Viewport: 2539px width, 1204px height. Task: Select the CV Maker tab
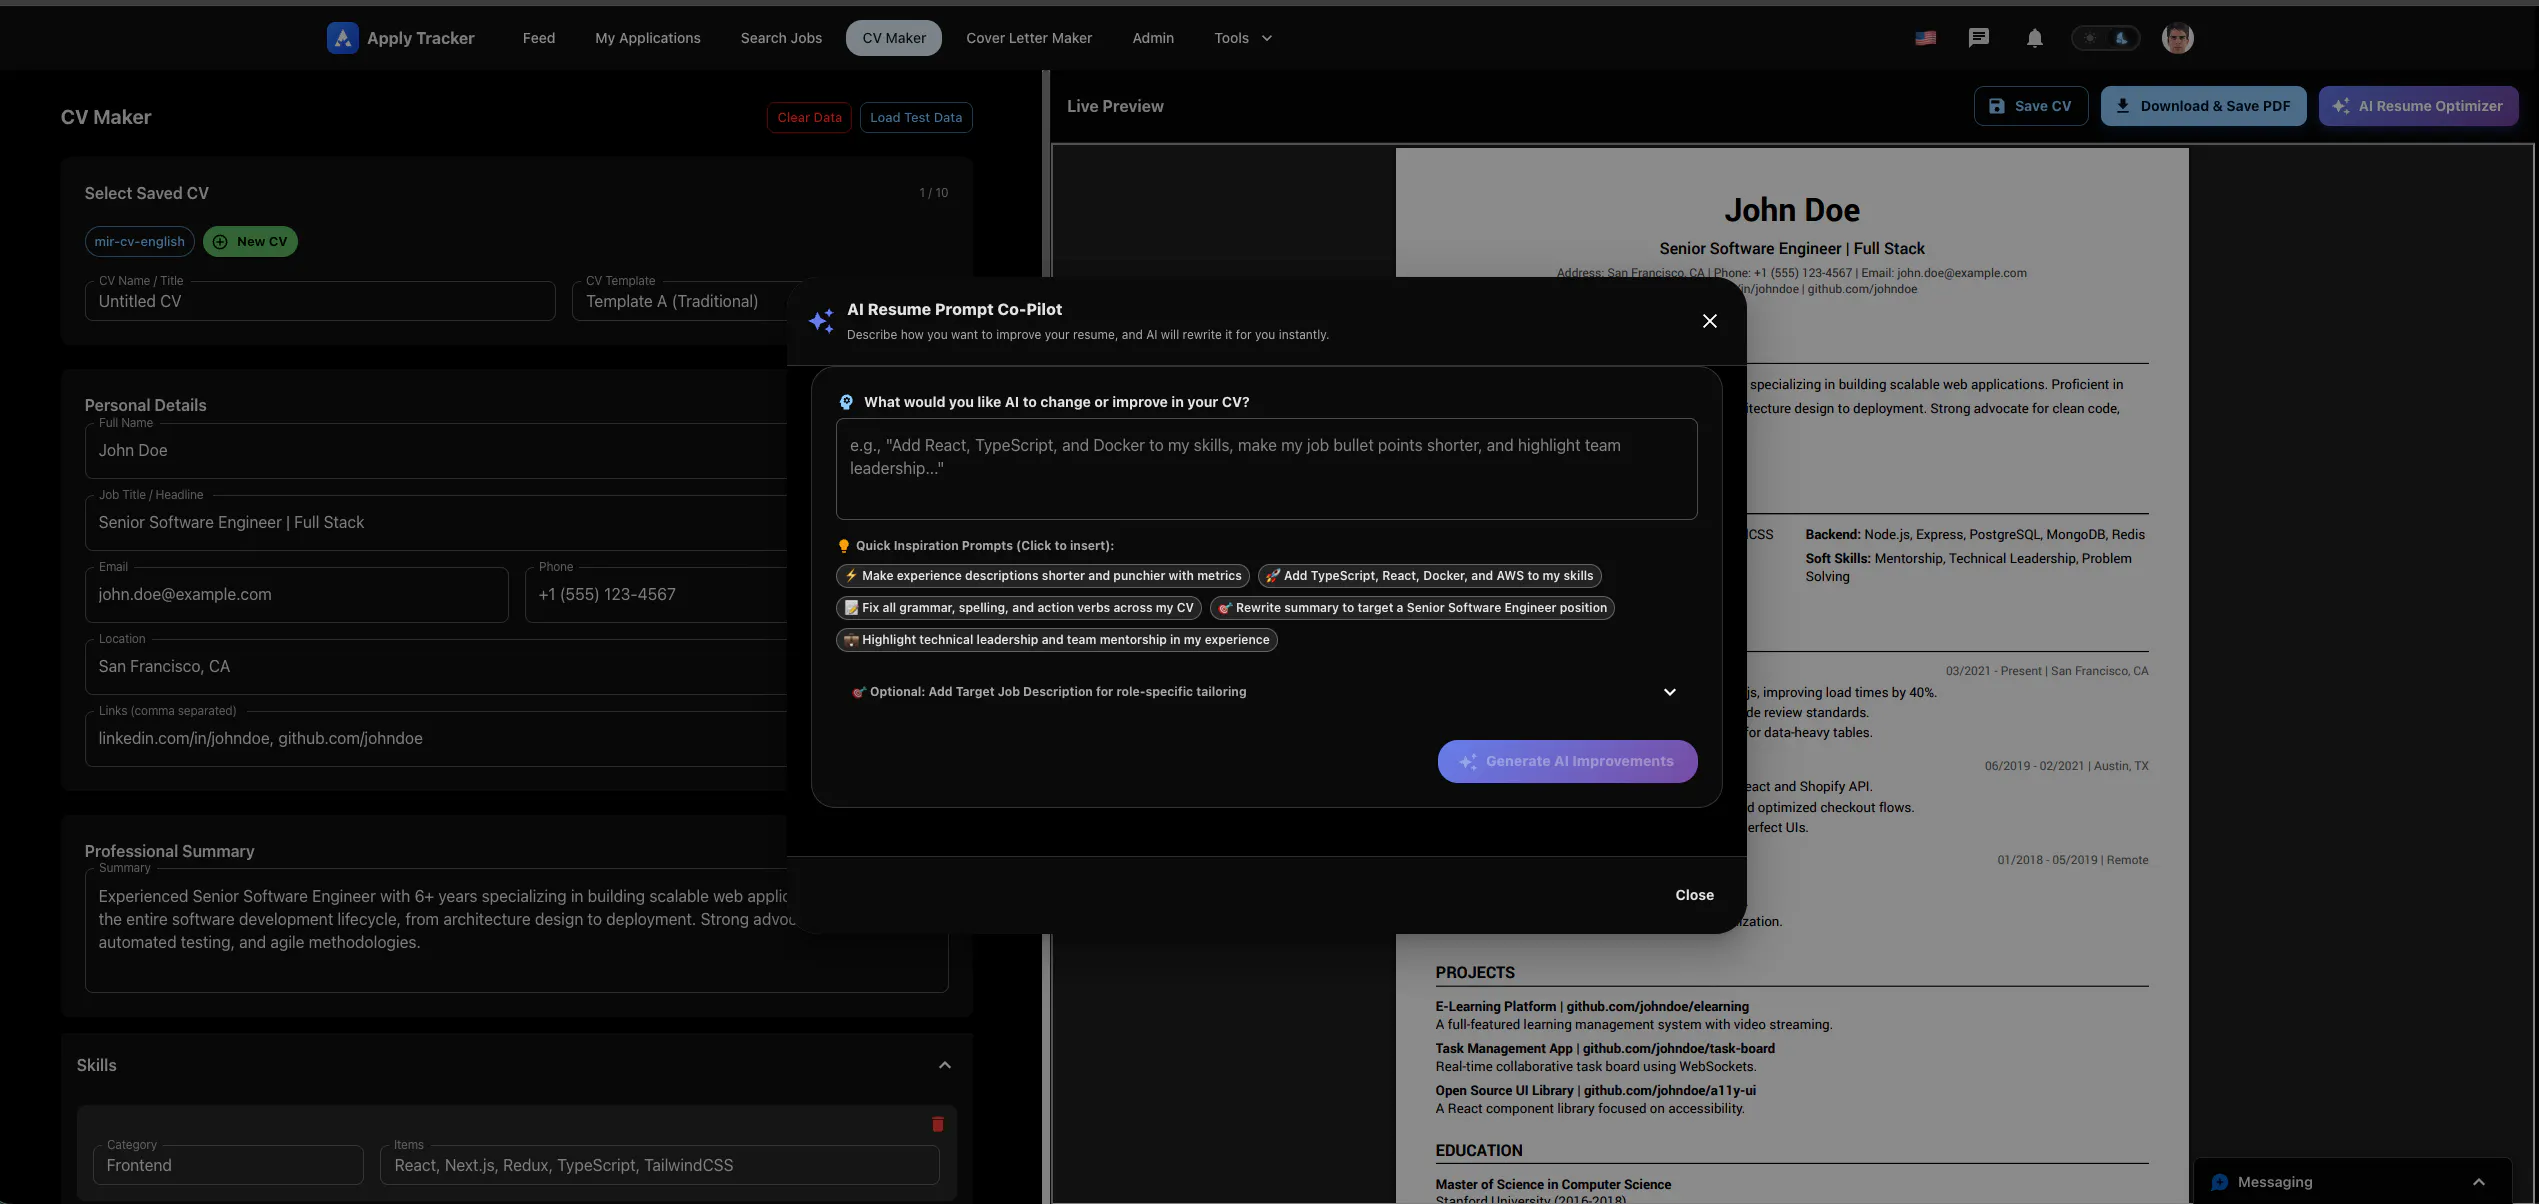pyautogui.click(x=894, y=38)
